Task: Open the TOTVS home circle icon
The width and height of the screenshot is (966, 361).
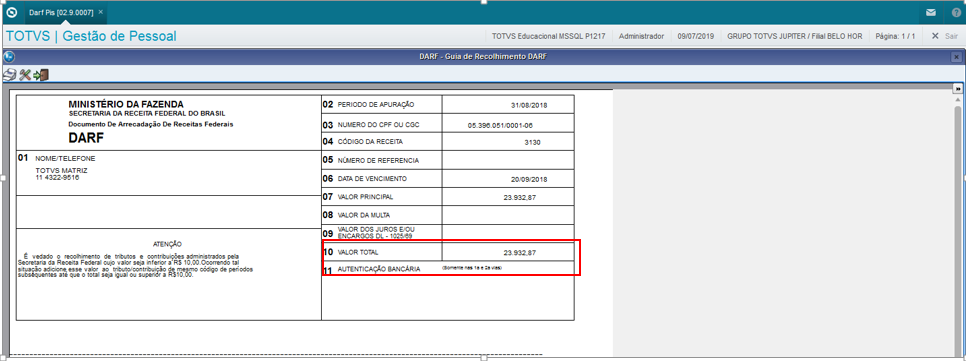Action: [x=11, y=12]
